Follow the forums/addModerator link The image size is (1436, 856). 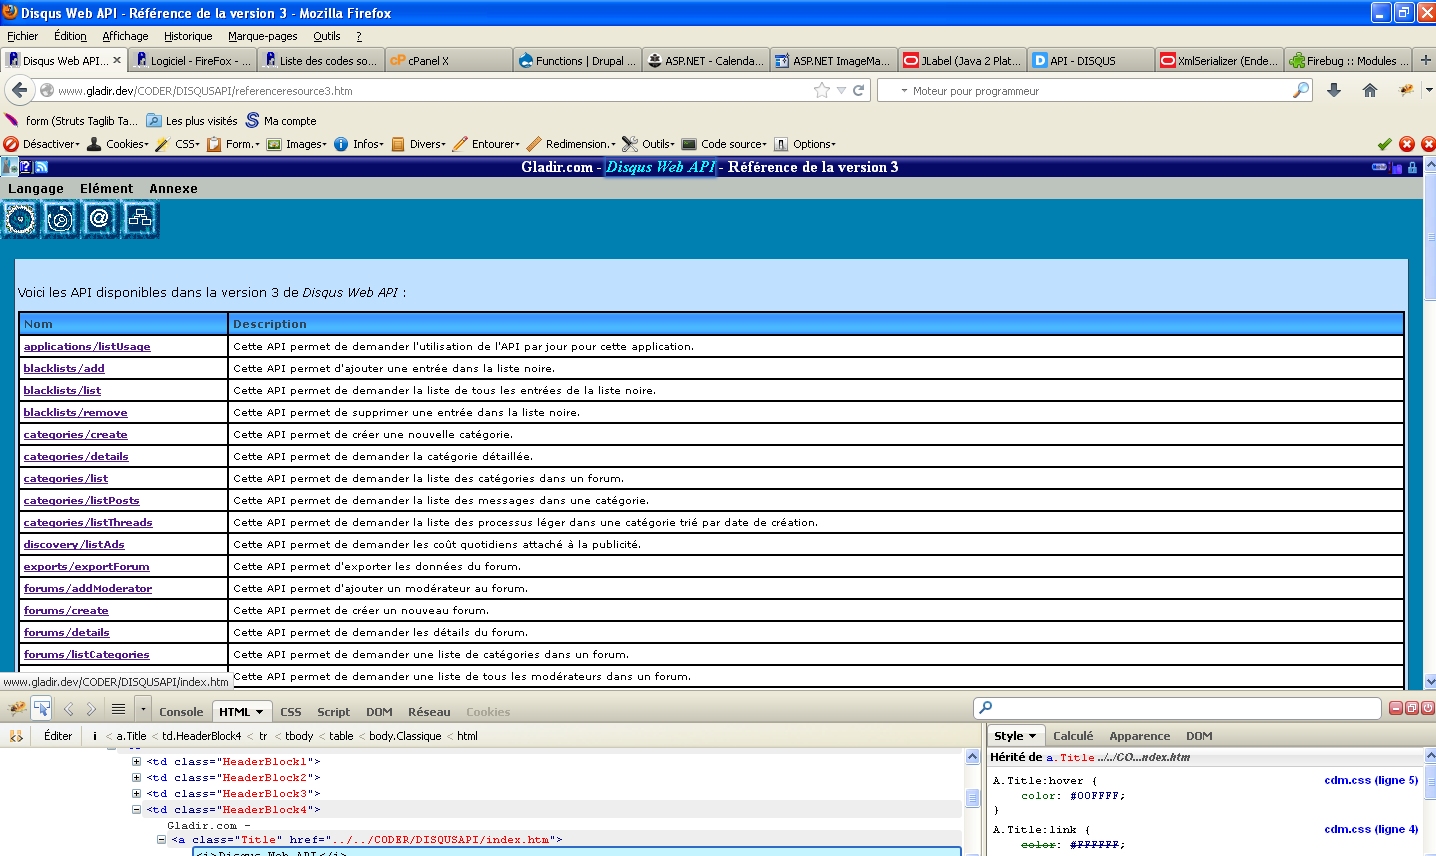pos(88,588)
